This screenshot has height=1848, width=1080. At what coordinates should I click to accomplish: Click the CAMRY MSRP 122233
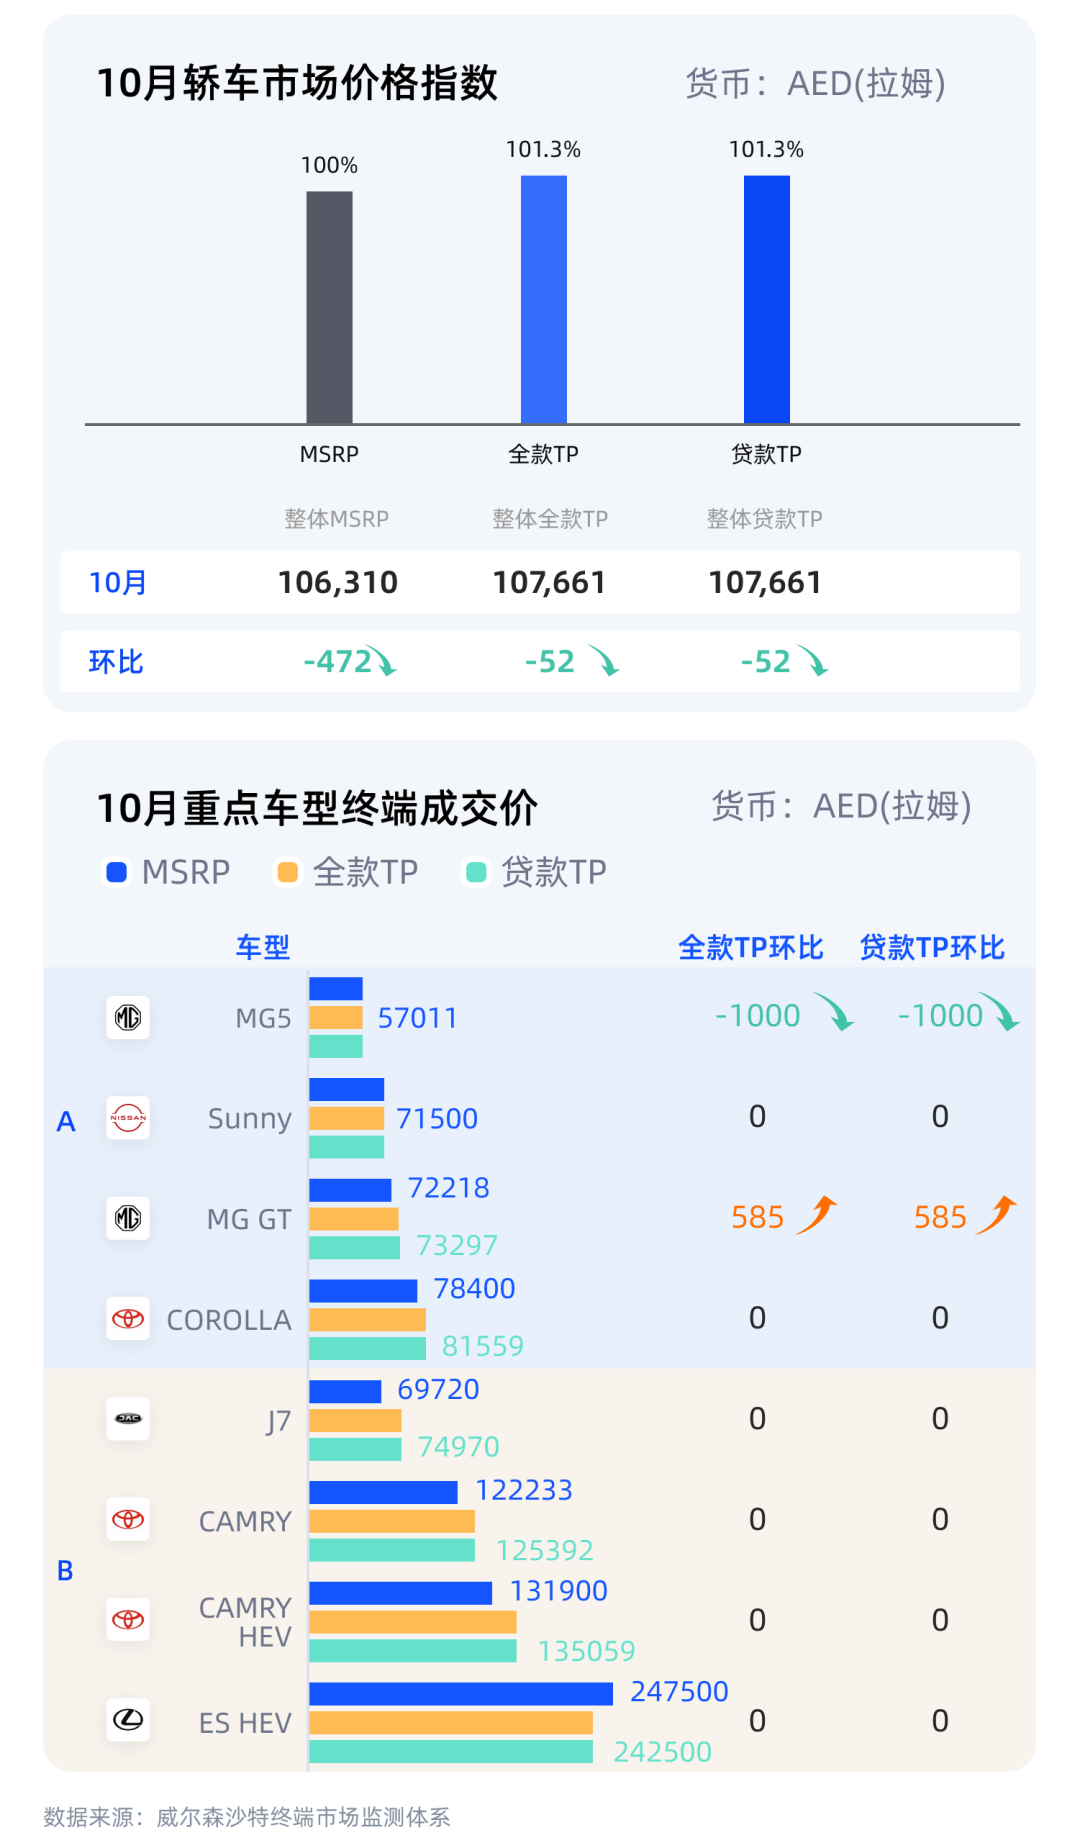click(524, 1490)
